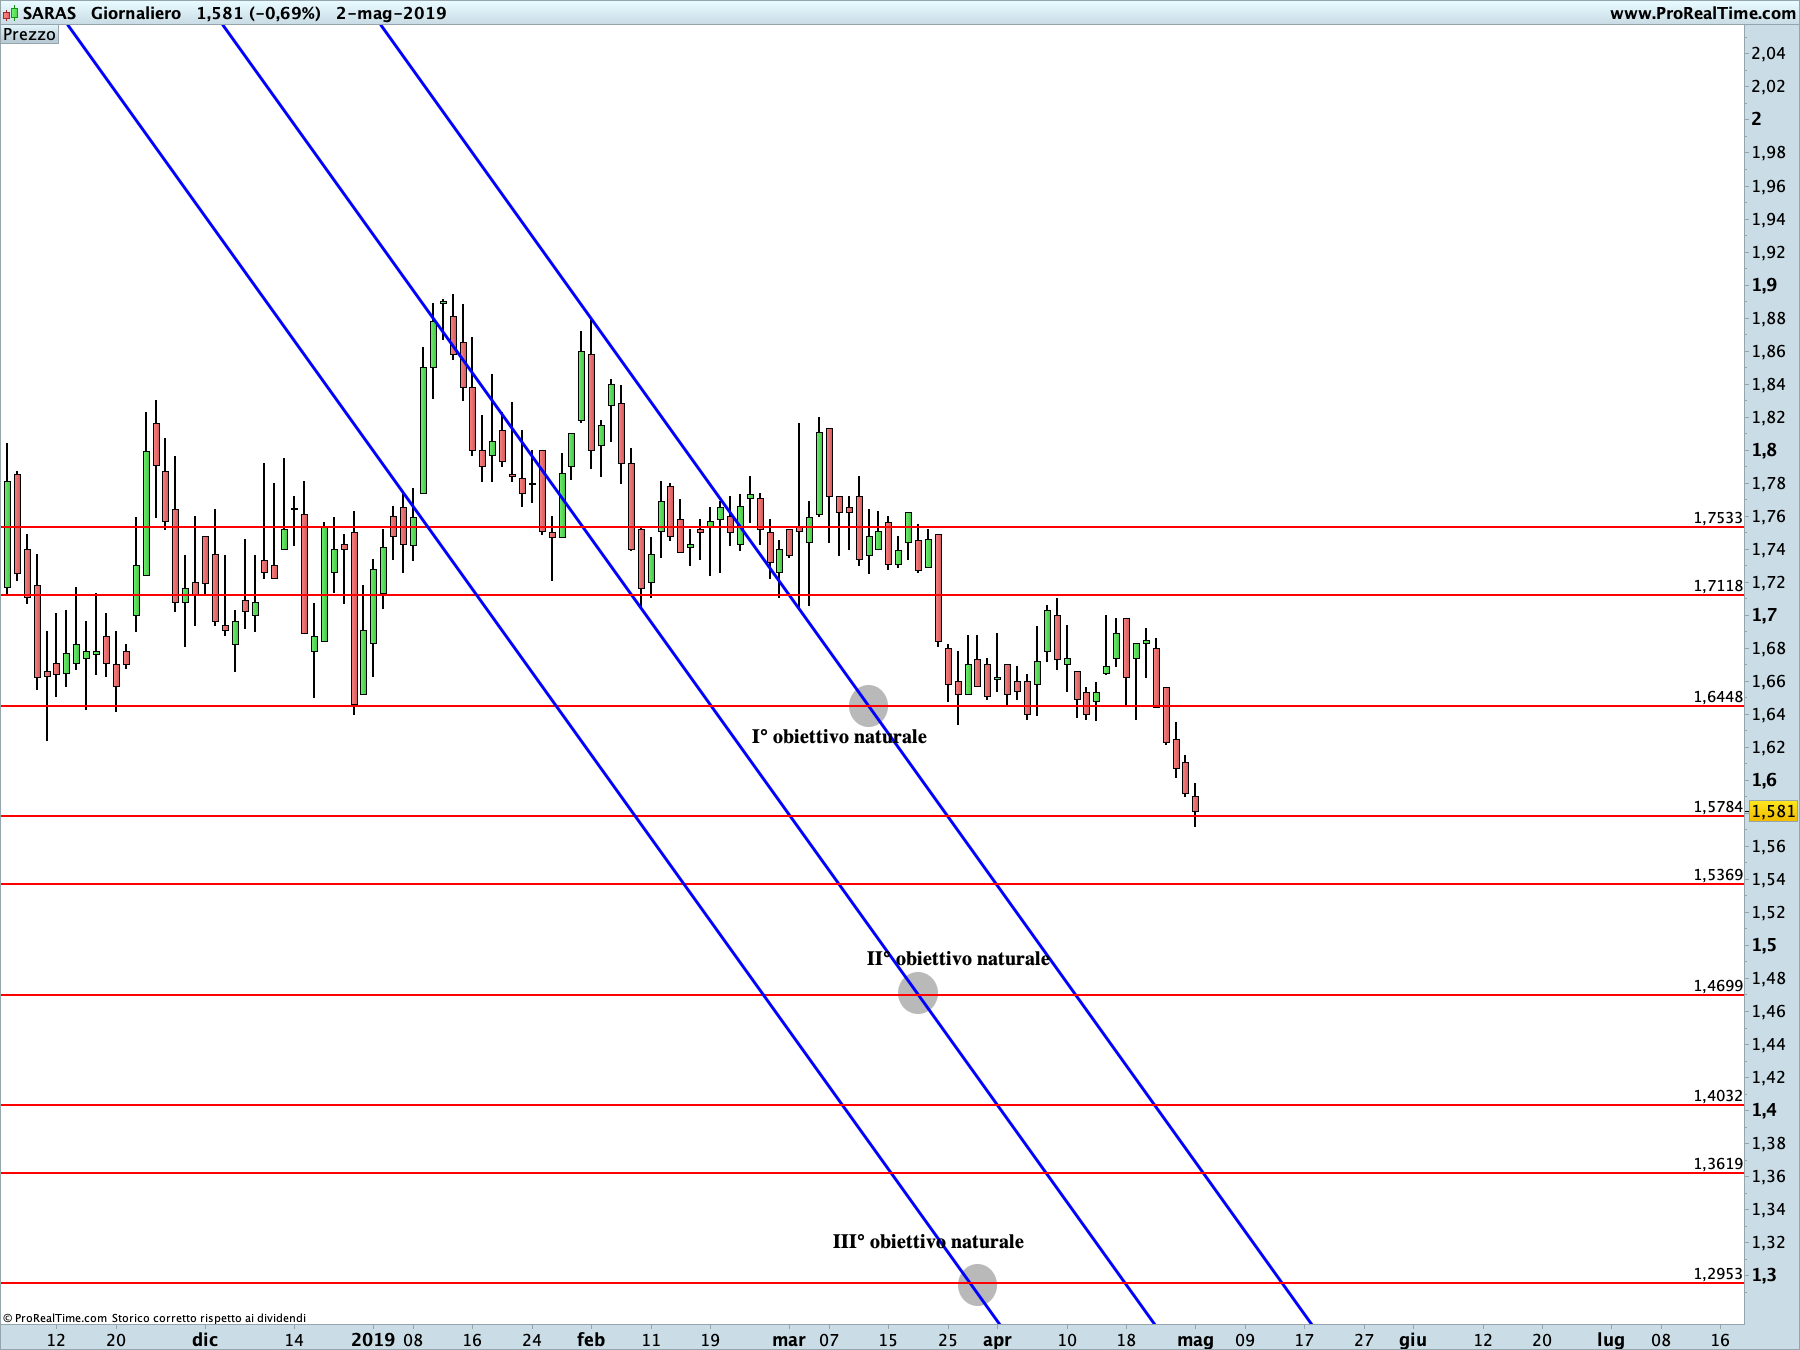Select the 1,7118 red level label
Screen dimensions: 1800x1350
(x=1718, y=586)
